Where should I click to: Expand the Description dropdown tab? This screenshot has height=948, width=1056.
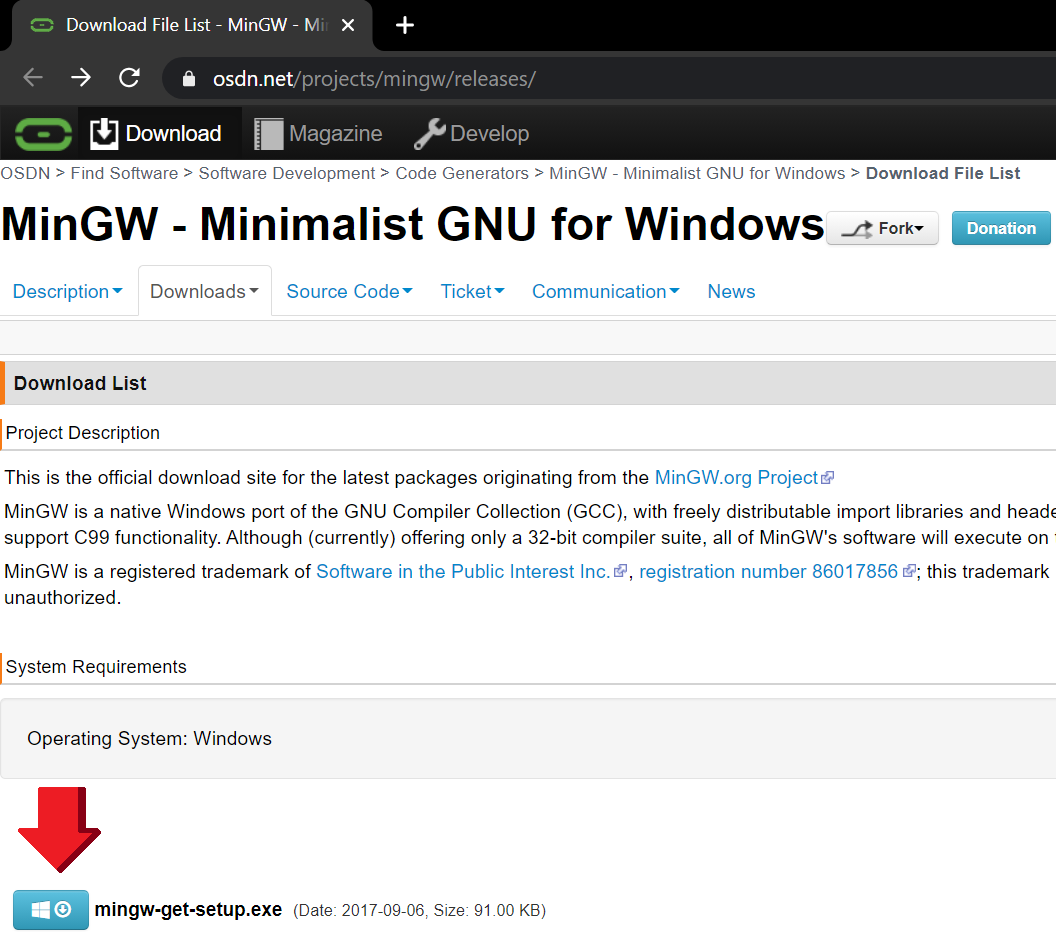(67, 292)
